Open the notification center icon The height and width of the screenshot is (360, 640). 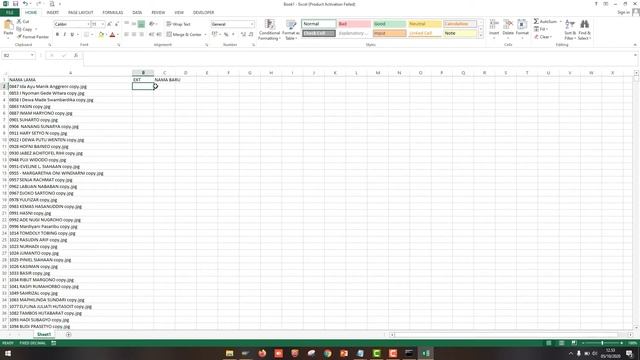pyautogui.click(x=629, y=353)
